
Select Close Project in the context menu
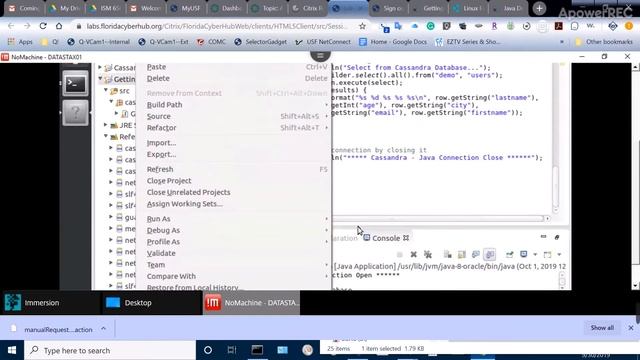[234, 180]
